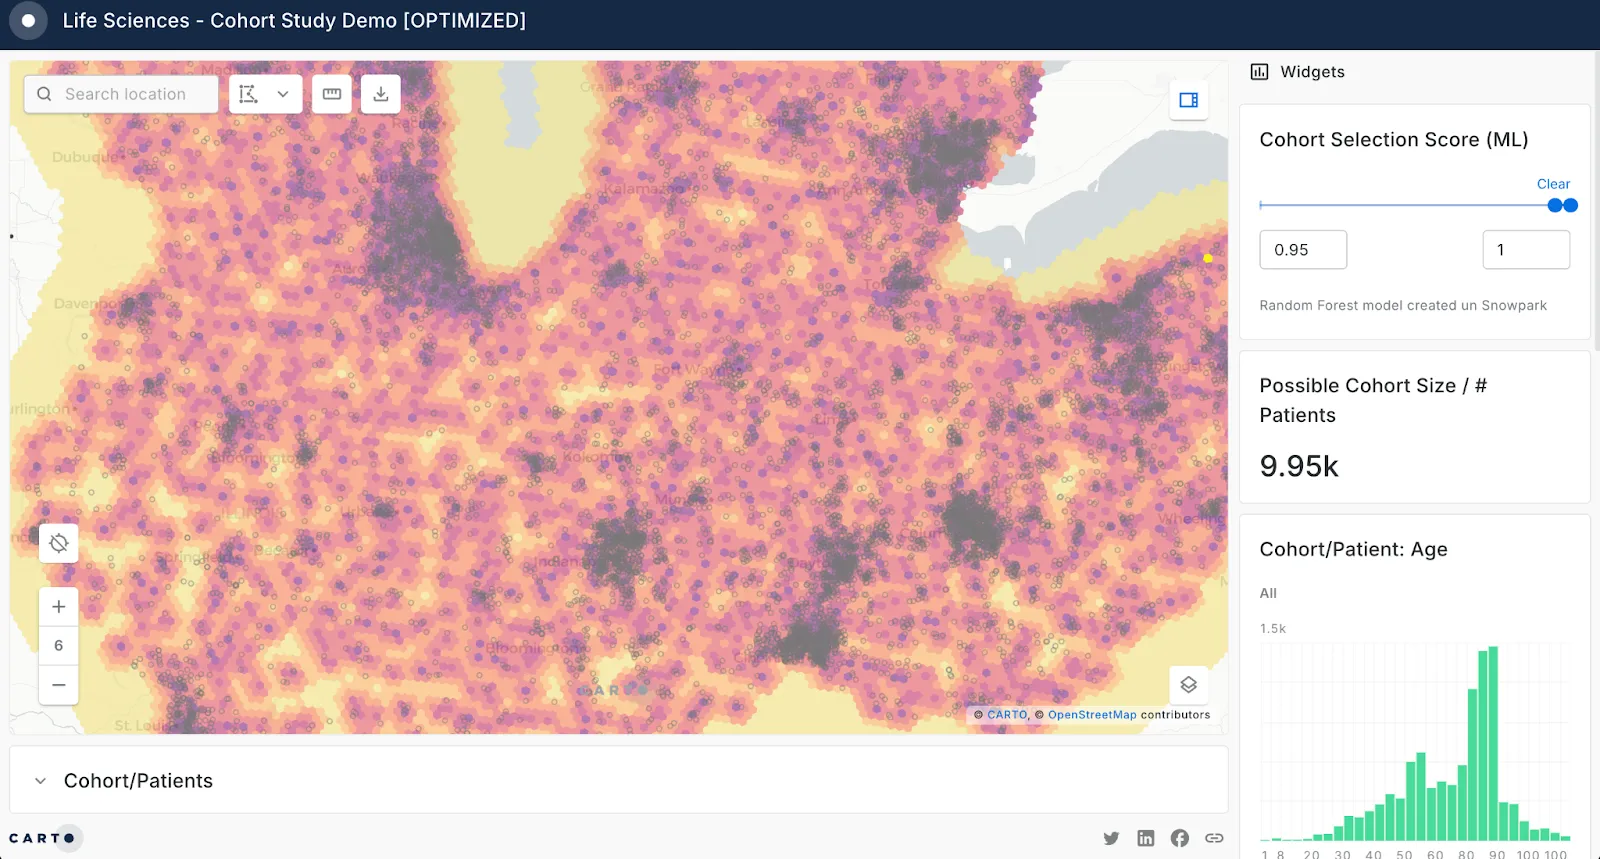Select the polygon selection tool icon

[249, 94]
